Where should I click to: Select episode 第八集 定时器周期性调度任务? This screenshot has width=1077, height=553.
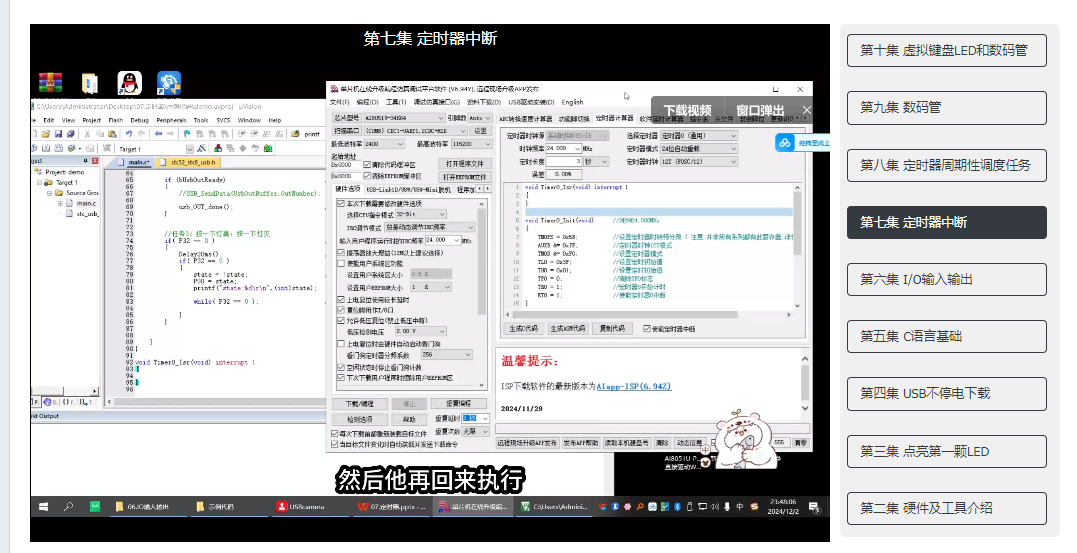tap(946, 165)
